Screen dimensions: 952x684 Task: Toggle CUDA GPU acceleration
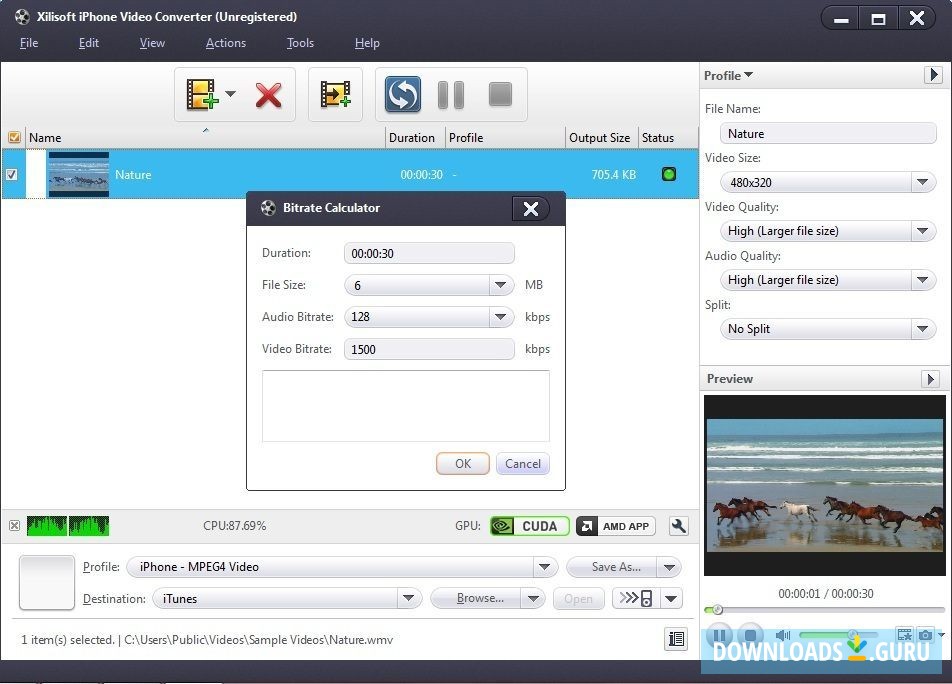tap(529, 526)
